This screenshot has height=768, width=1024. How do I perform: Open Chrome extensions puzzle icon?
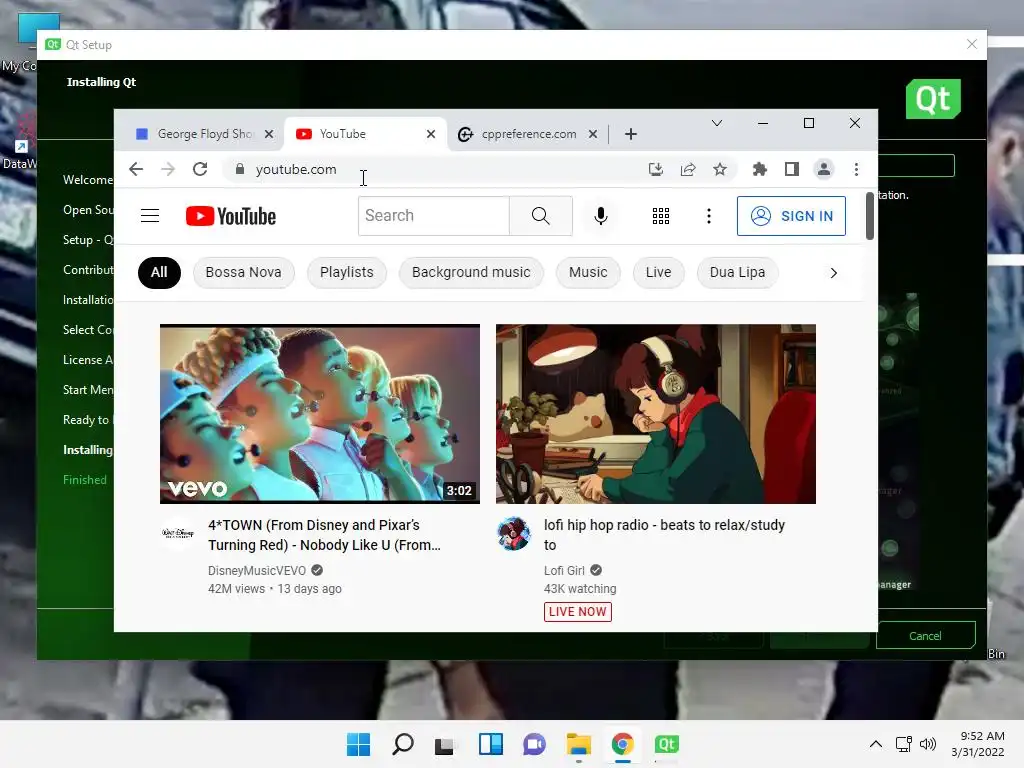(x=760, y=169)
